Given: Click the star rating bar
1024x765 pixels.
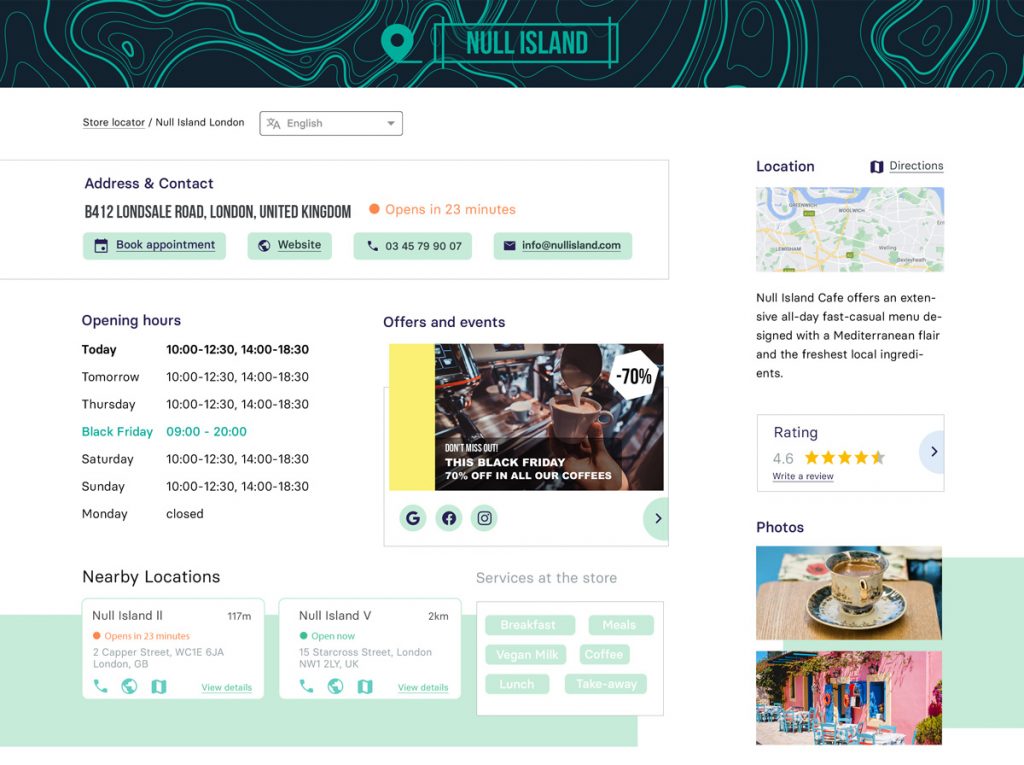Looking at the screenshot, I should pyautogui.click(x=844, y=458).
